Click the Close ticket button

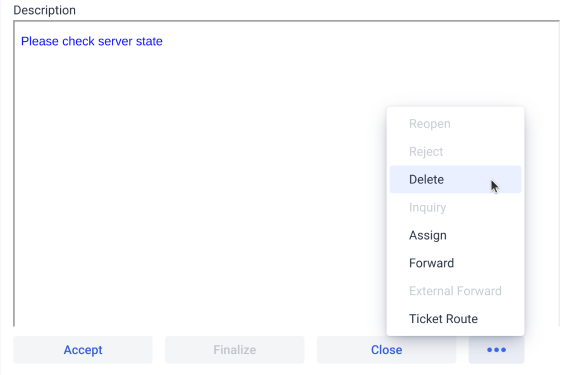(386, 350)
